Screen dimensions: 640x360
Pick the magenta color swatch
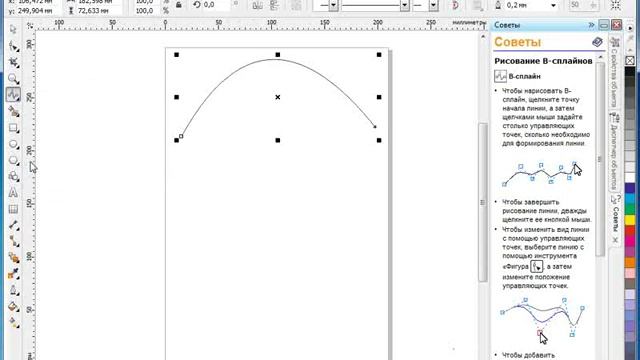coord(630,241)
